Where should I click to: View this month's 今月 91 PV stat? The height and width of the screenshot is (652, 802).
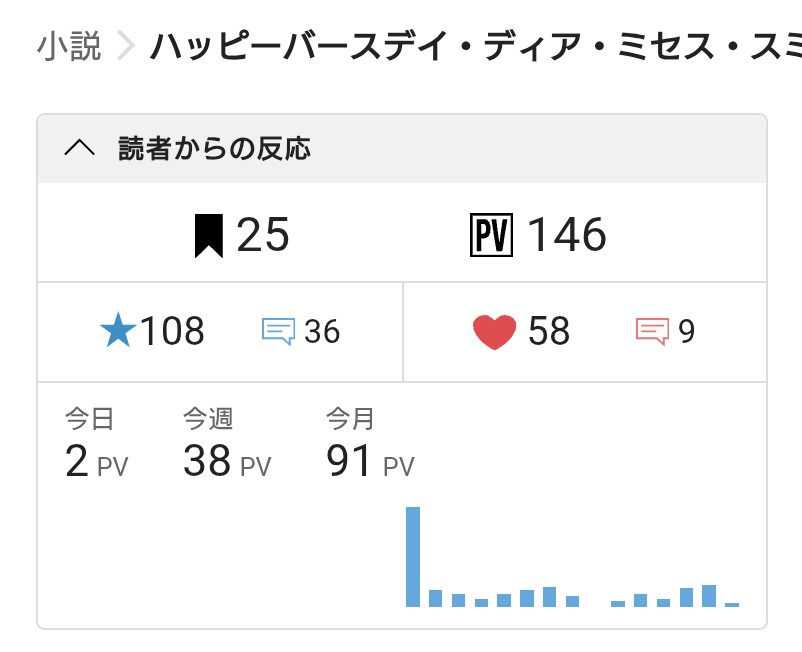pyautogui.click(x=370, y=446)
